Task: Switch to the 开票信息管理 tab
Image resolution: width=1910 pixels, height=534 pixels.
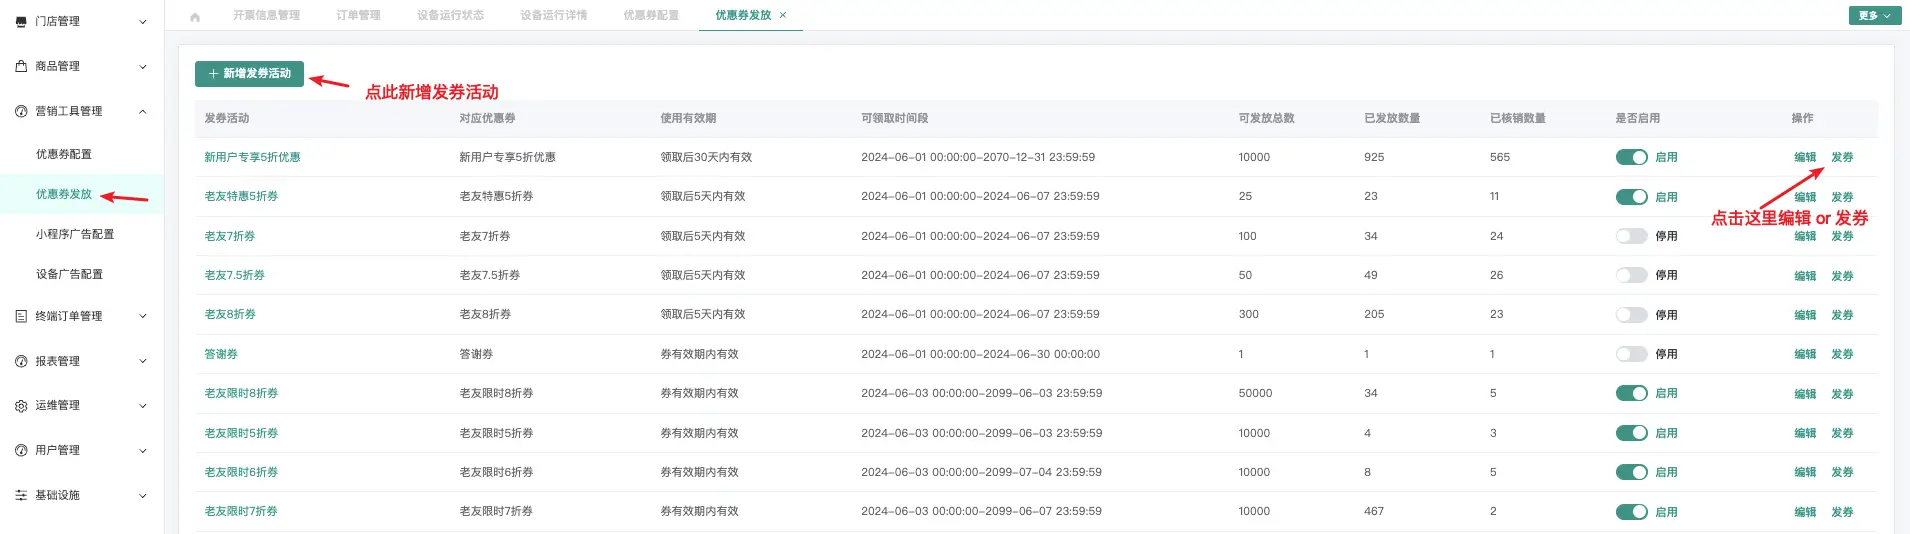Action: click(266, 15)
